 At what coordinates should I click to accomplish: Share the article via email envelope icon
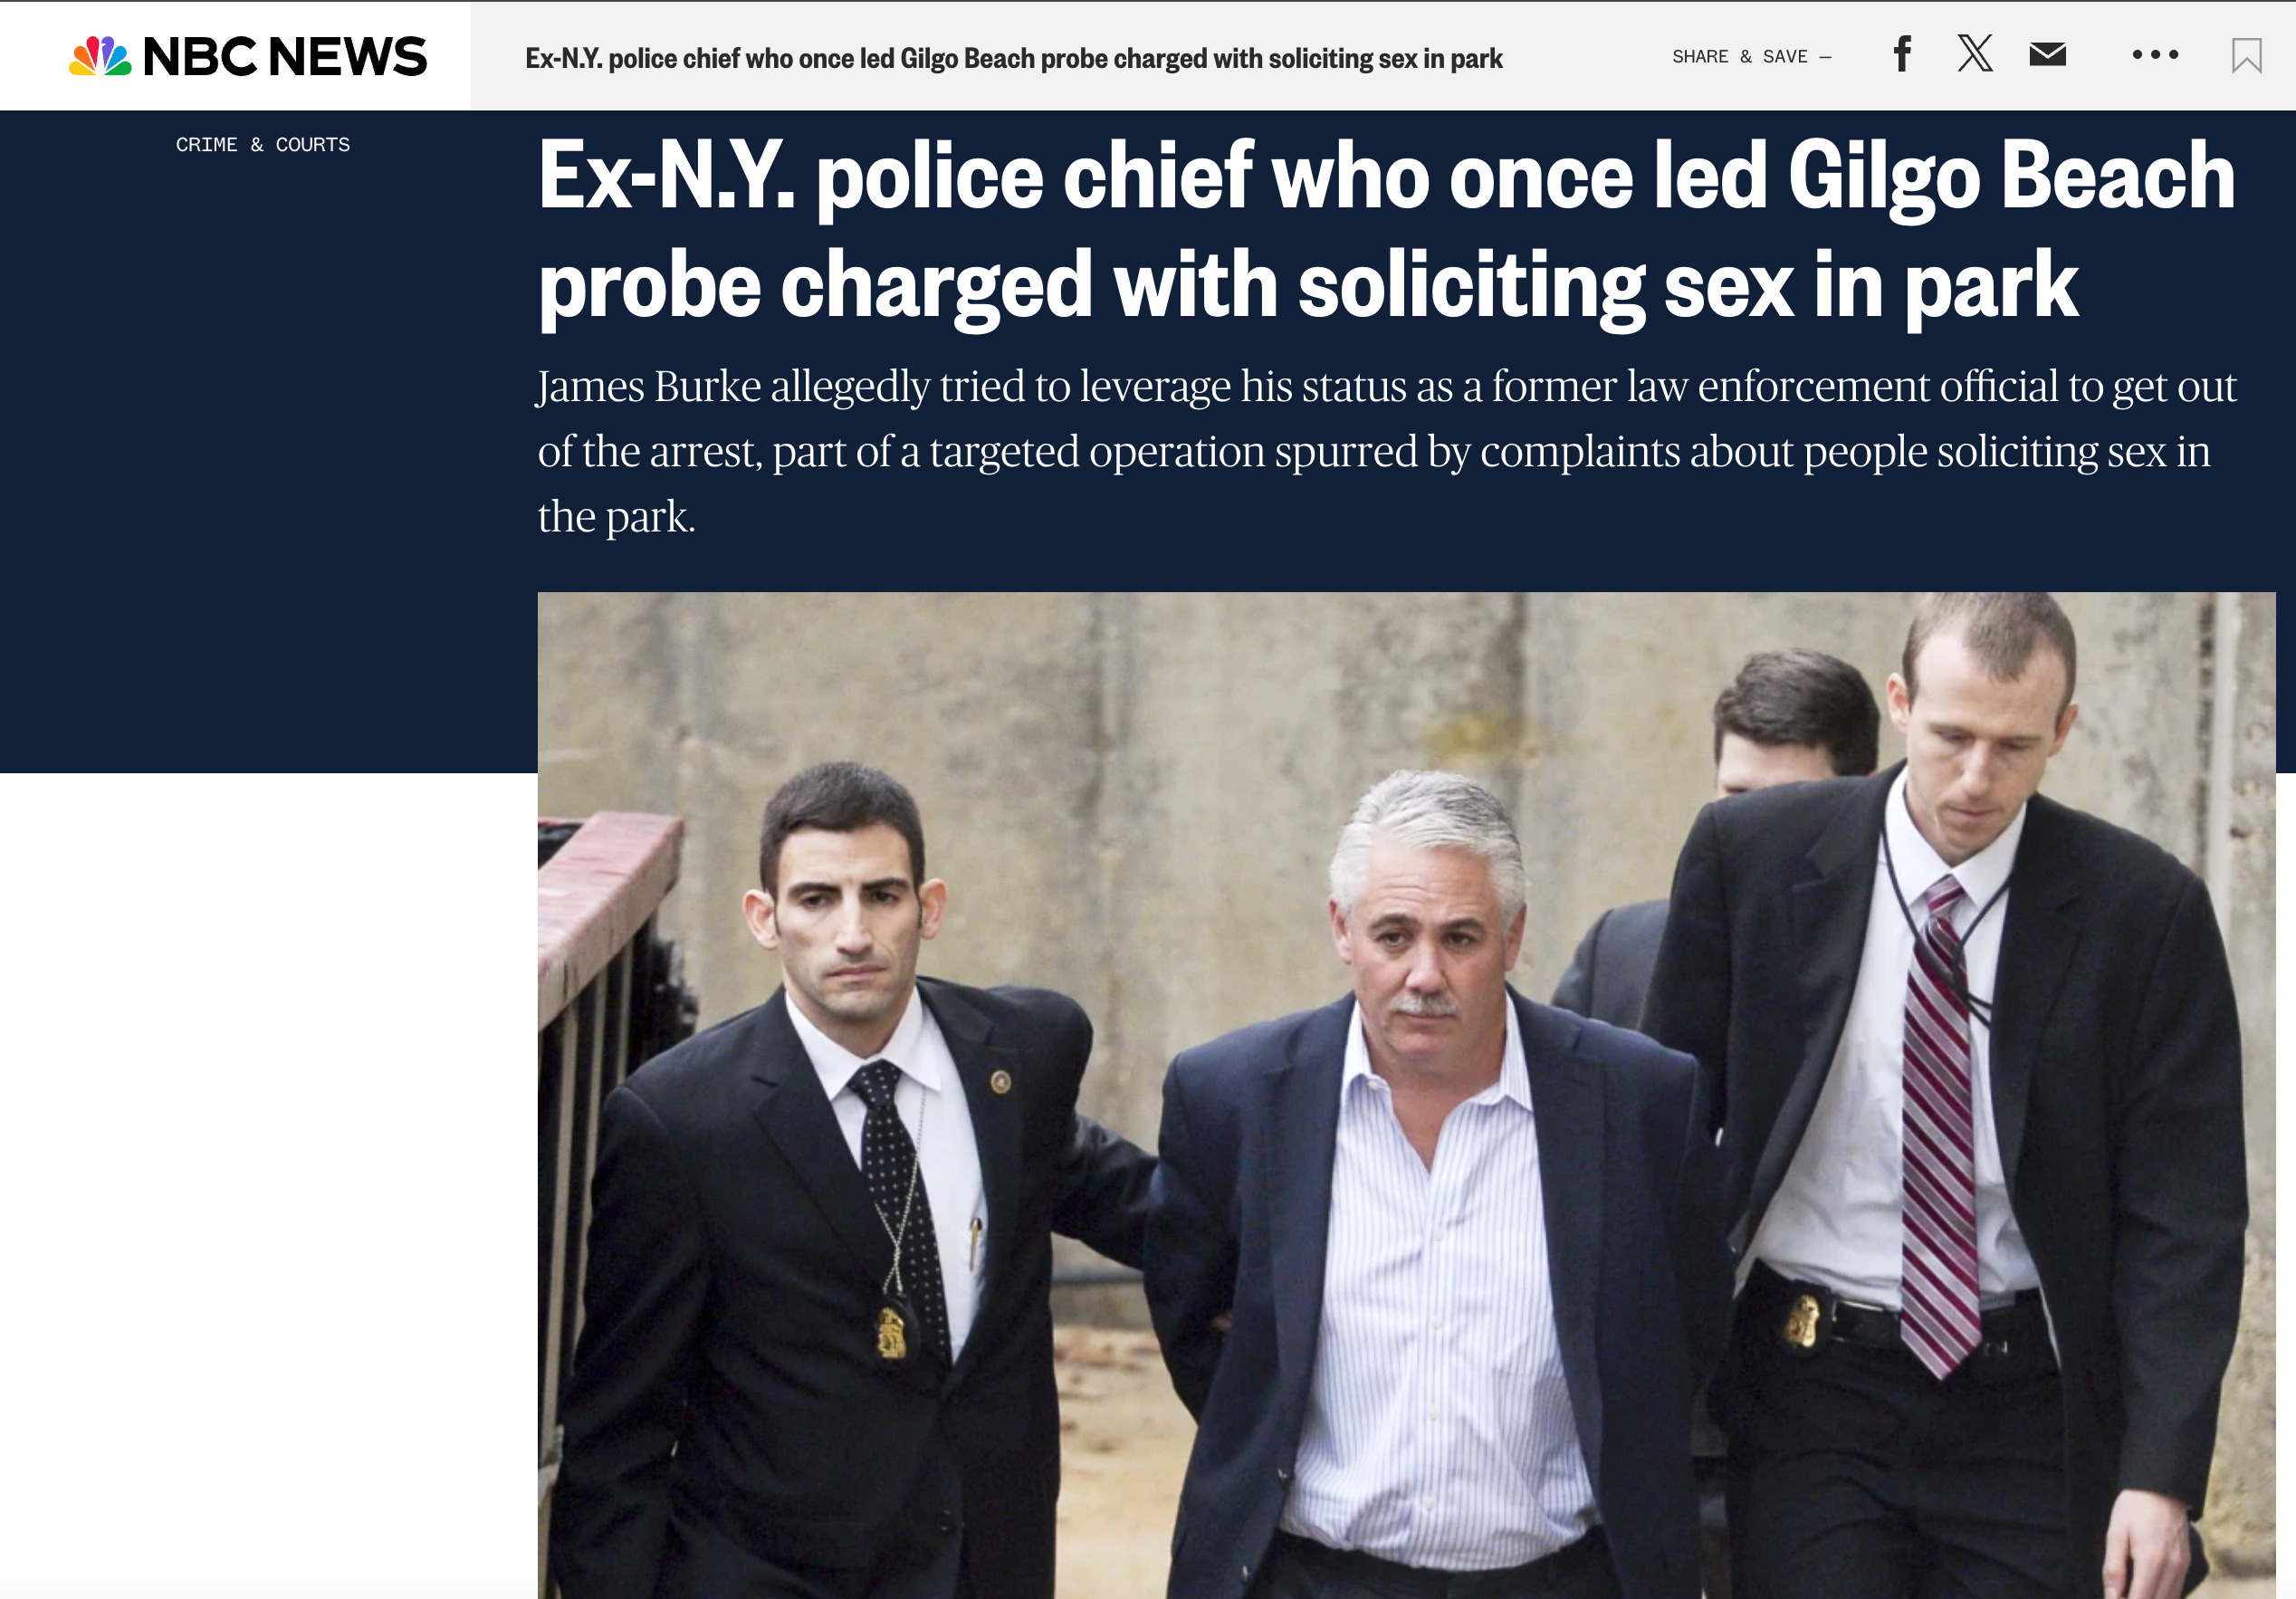(x=2047, y=54)
